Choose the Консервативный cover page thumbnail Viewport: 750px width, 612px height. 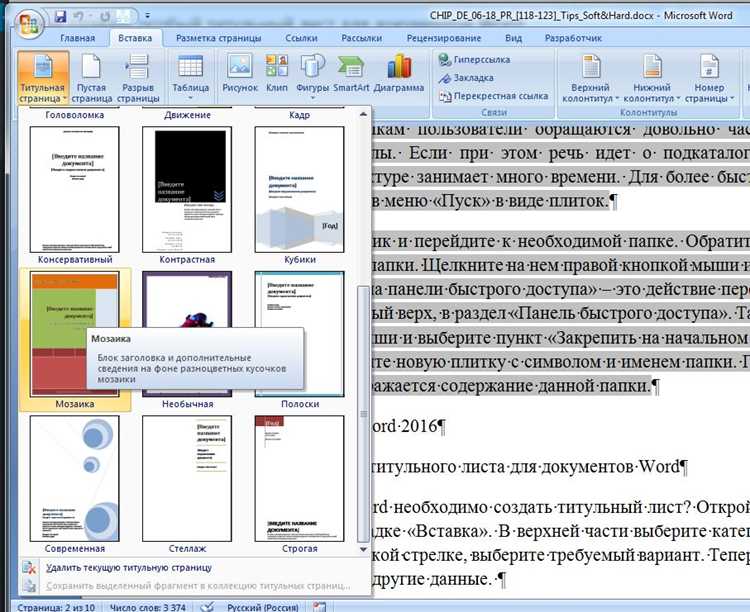75,189
